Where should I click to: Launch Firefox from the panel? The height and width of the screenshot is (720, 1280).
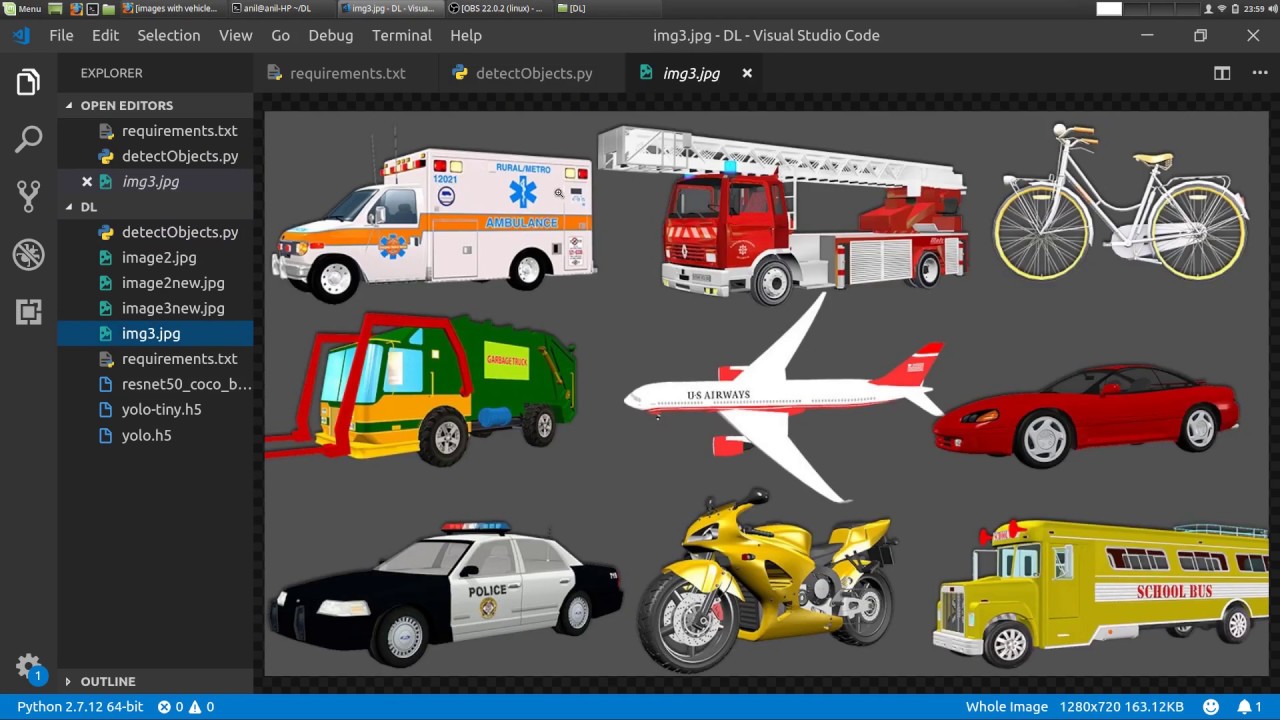coord(74,8)
